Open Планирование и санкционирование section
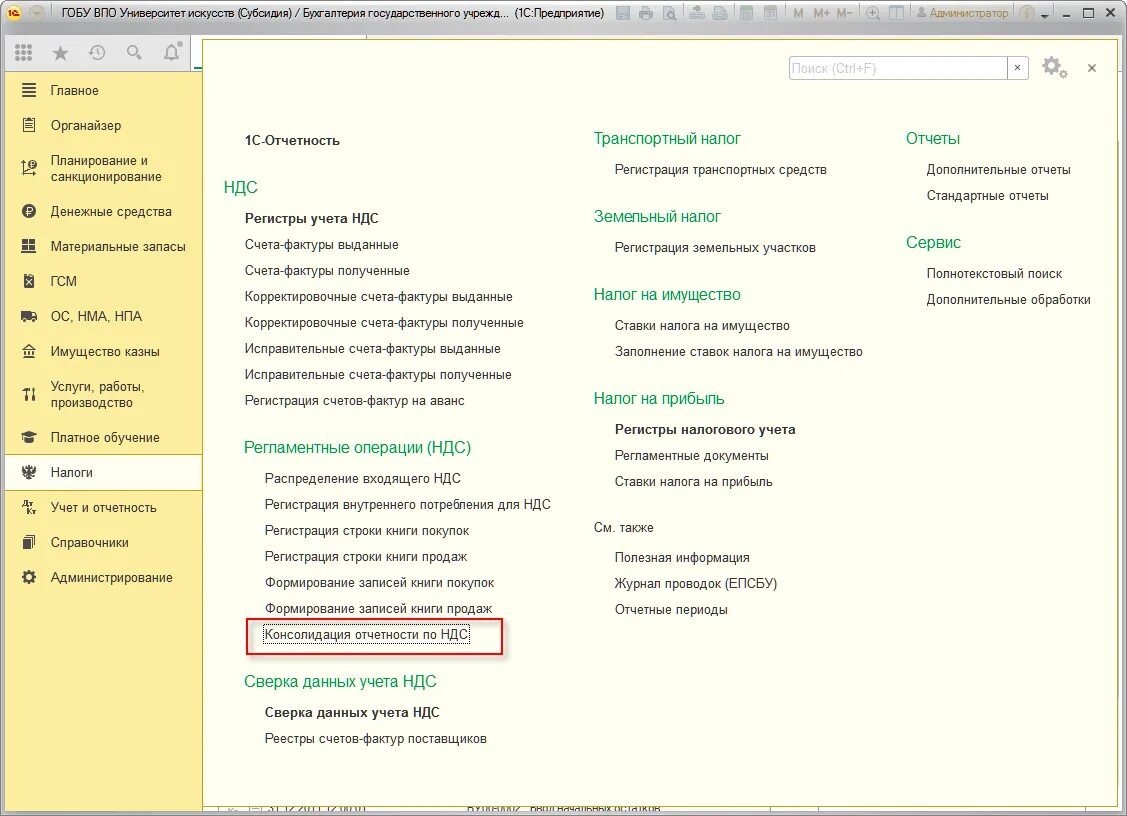Image resolution: width=1127 pixels, height=816 pixels. 106,168
